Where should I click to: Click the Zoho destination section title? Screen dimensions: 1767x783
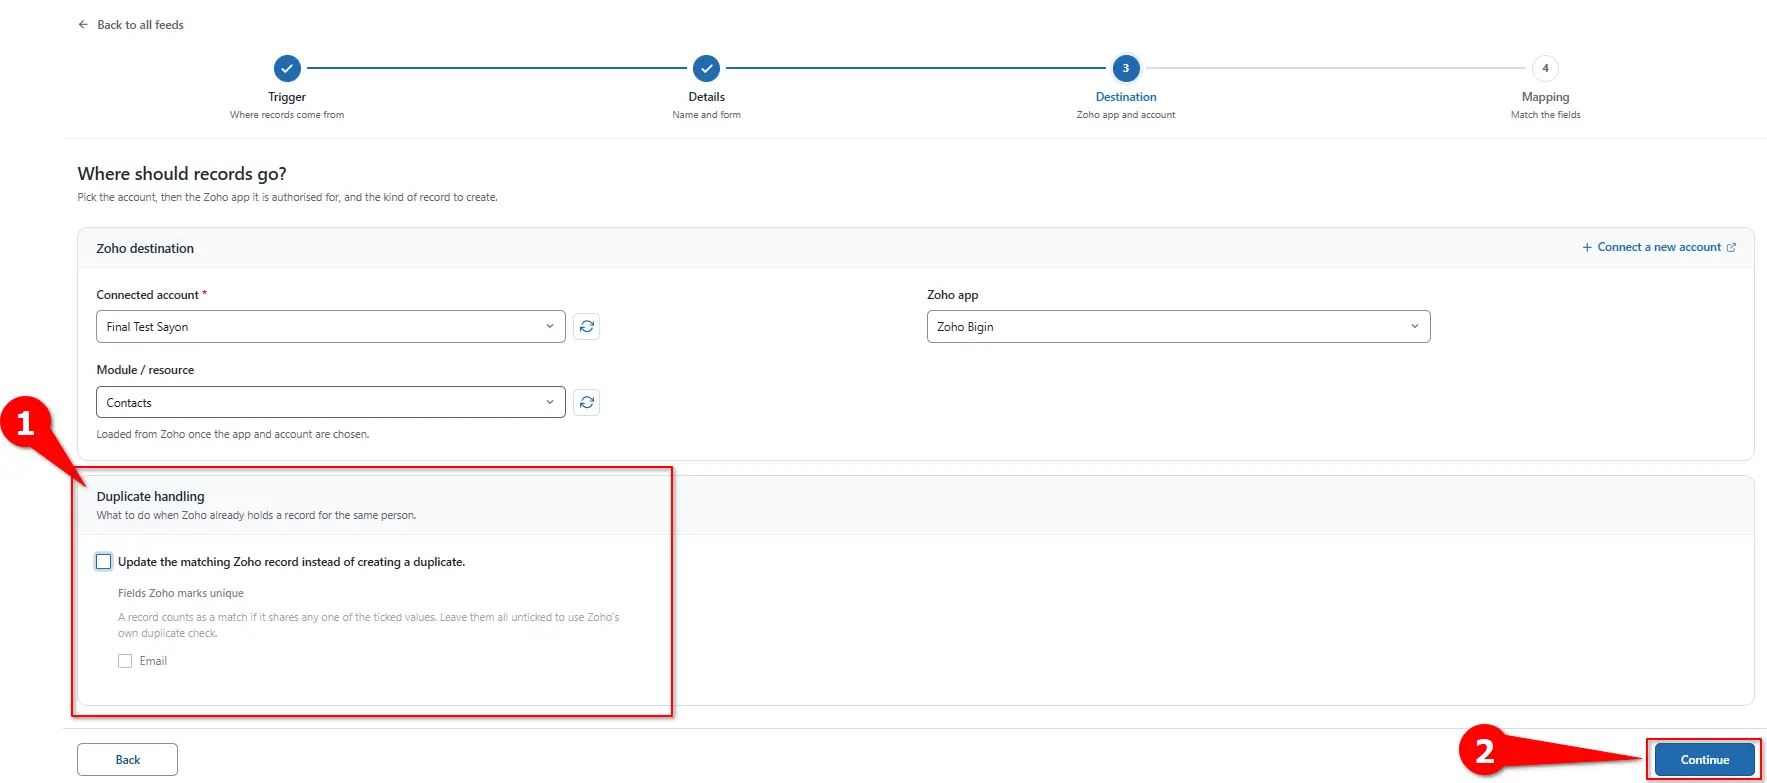pyautogui.click(x=145, y=248)
